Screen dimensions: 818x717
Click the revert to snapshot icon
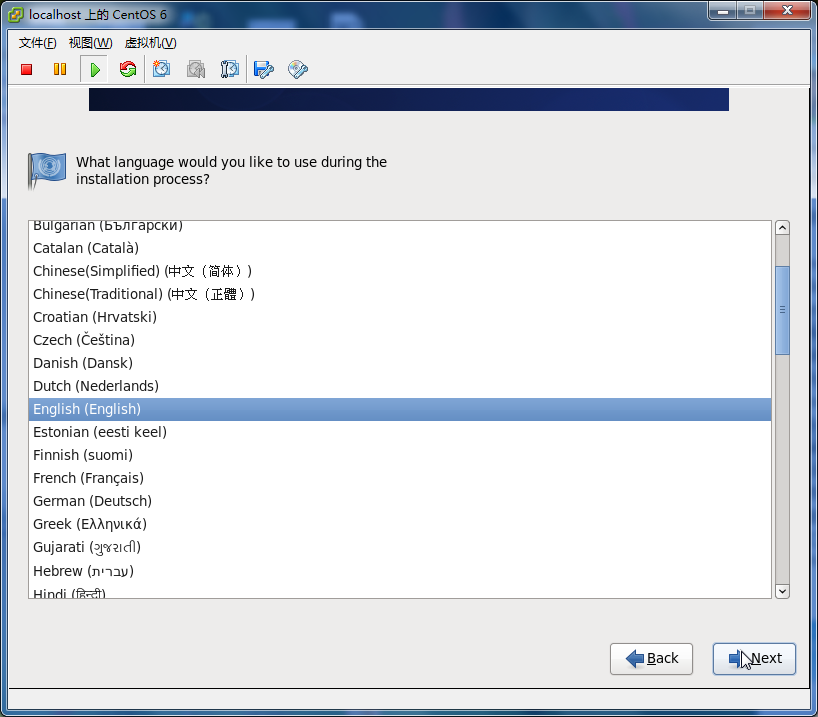point(196,70)
